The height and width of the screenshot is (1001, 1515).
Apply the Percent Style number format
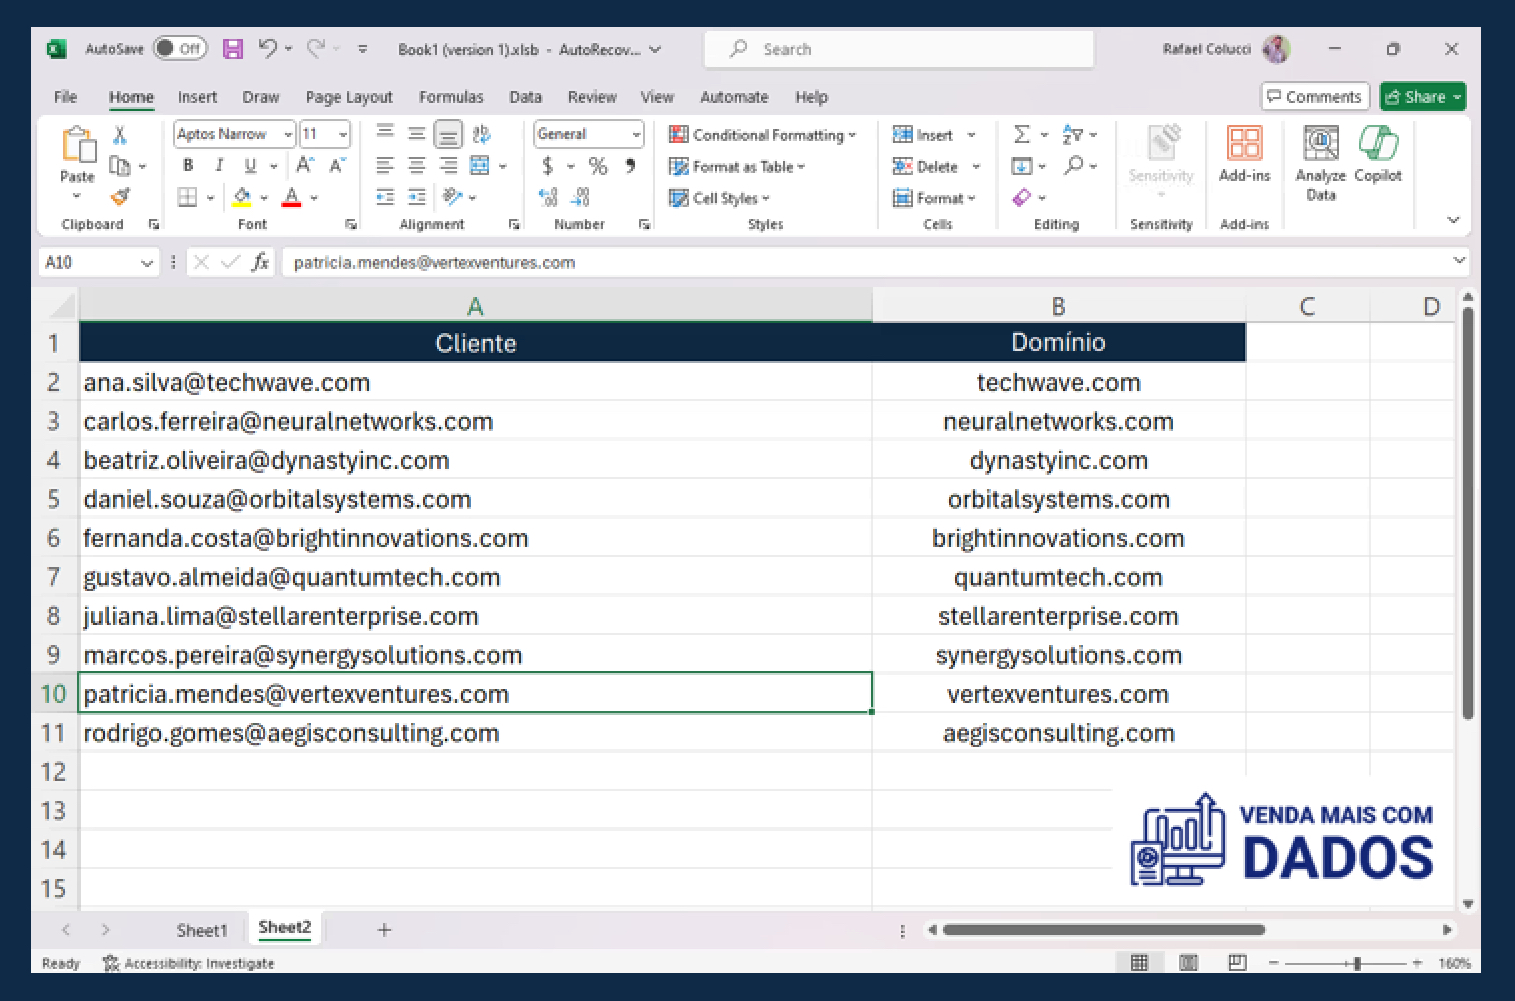(597, 166)
